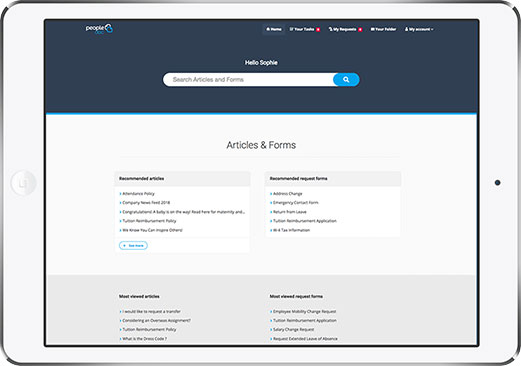Open the Attendance Policy article
Screen dimensions: 521x366
138,194
